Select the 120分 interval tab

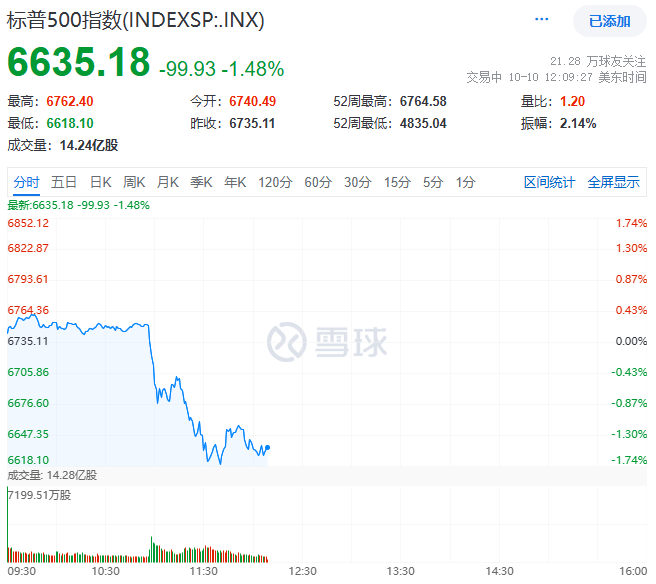click(x=274, y=182)
